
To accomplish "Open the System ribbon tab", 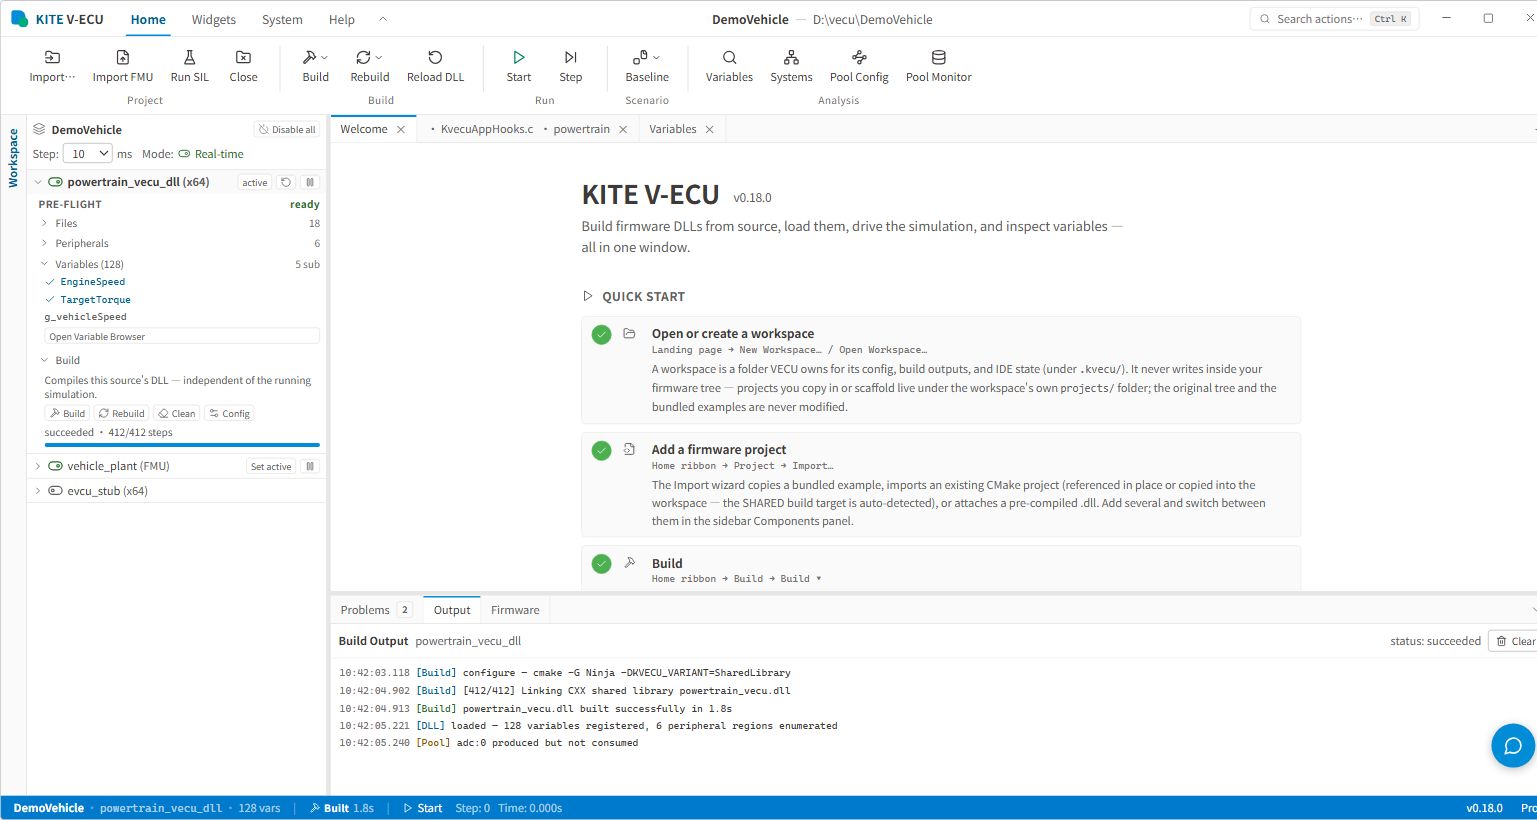I will click(282, 19).
